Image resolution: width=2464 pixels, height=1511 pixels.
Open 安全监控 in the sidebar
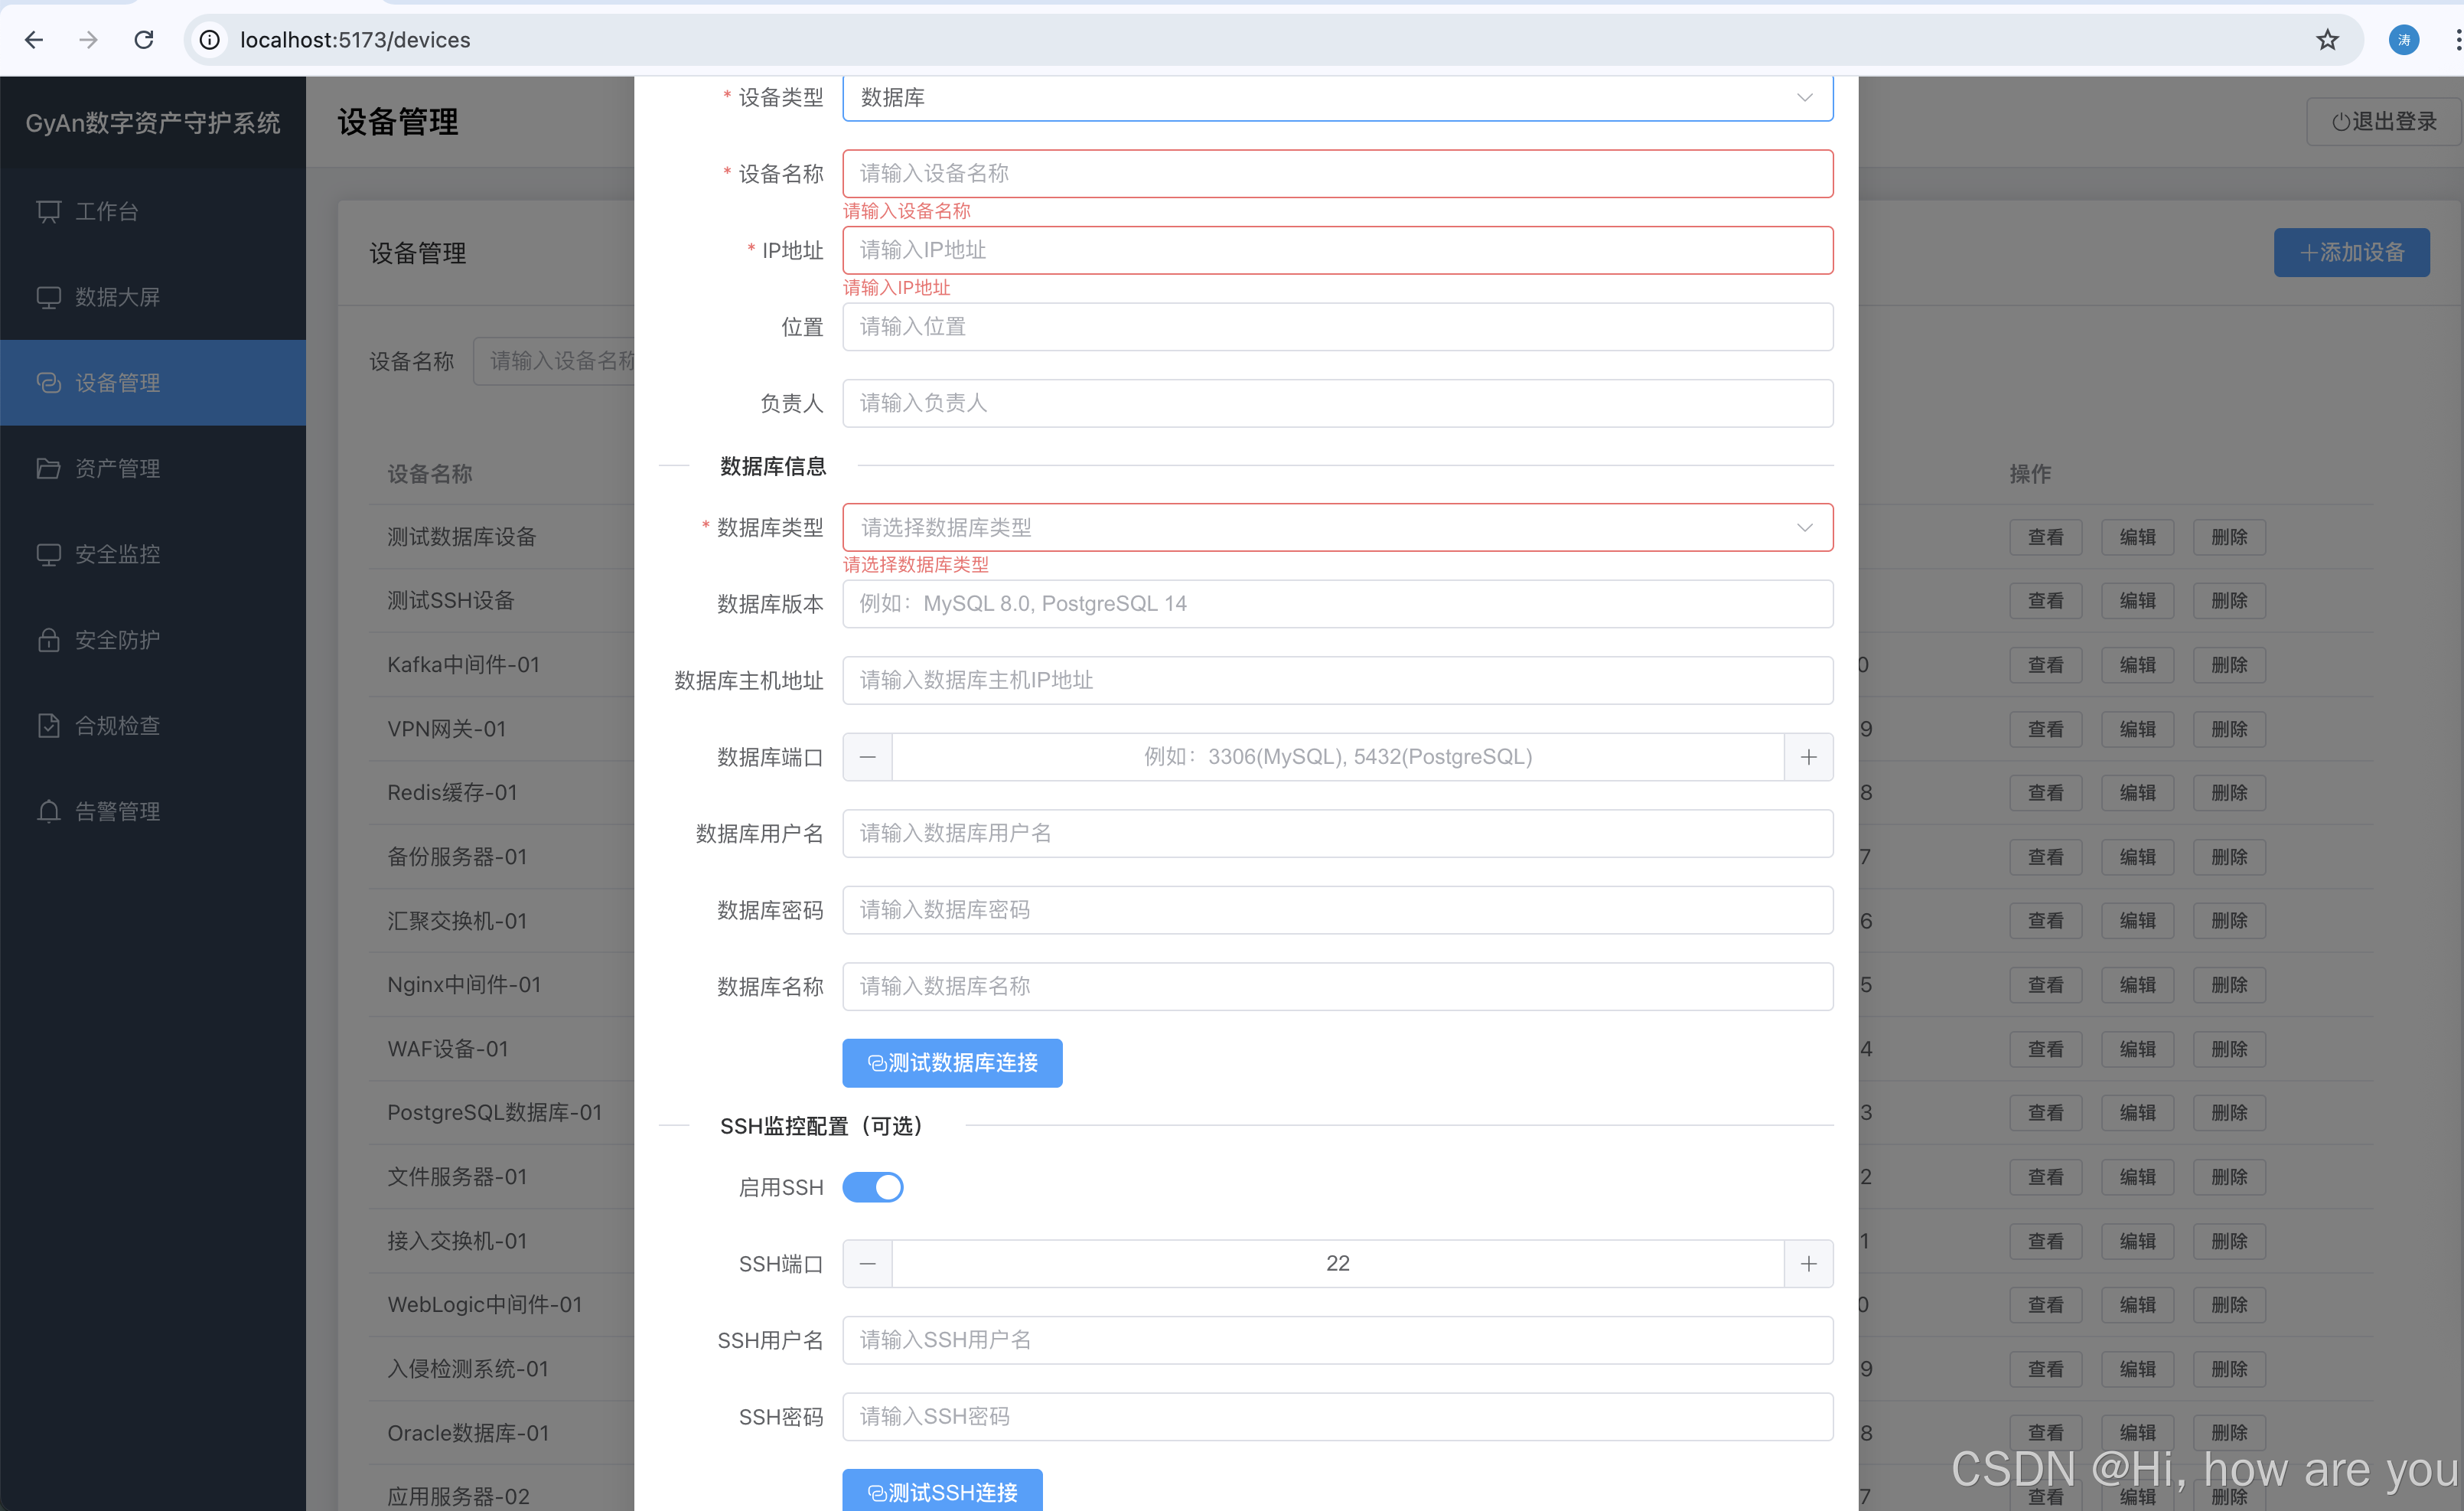coord(117,554)
